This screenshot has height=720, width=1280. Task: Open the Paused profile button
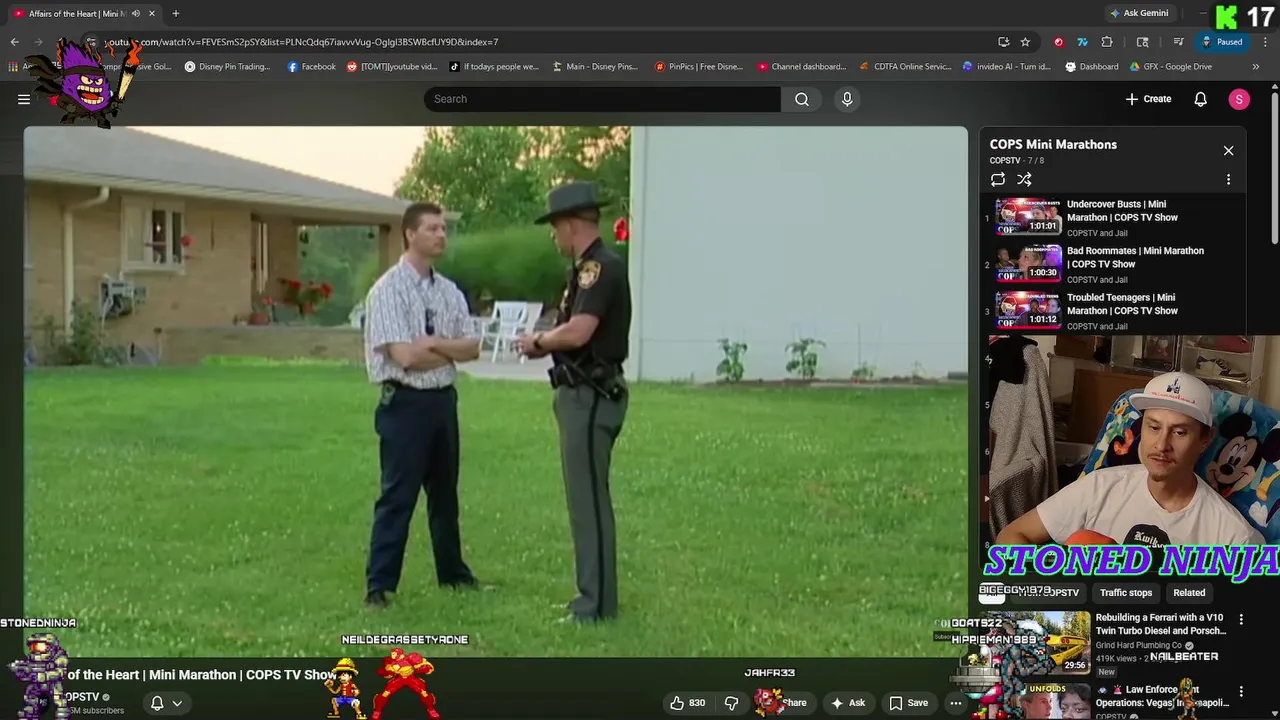(1222, 42)
